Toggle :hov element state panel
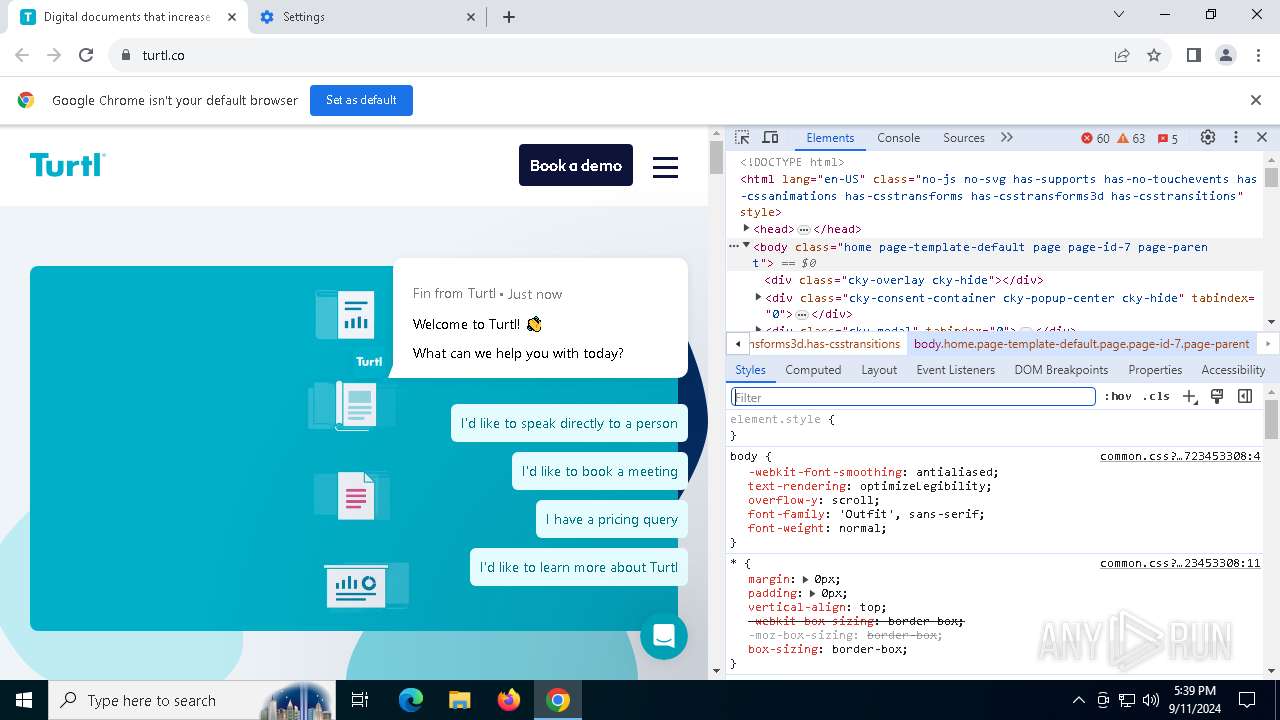Viewport: 1280px width, 720px height. click(x=1118, y=397)
